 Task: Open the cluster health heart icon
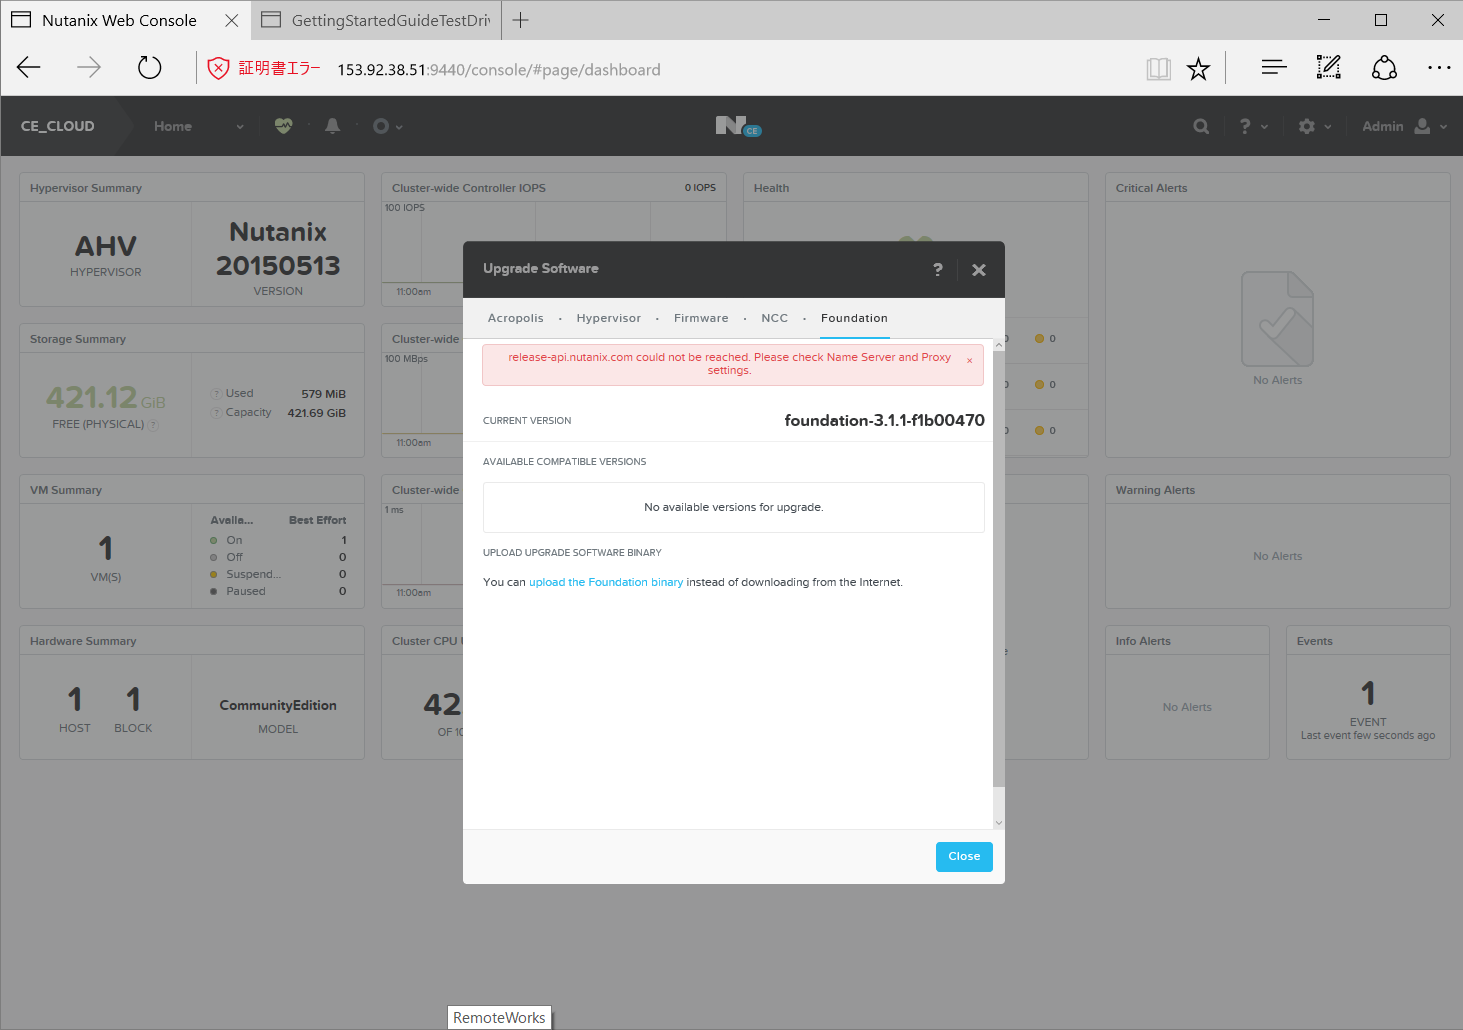click(x=284, y=126)
